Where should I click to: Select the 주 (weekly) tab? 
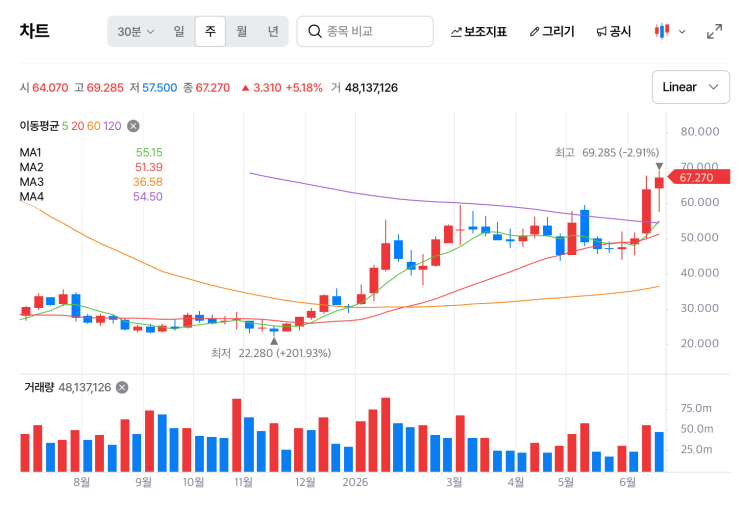[x=210, y=31]
